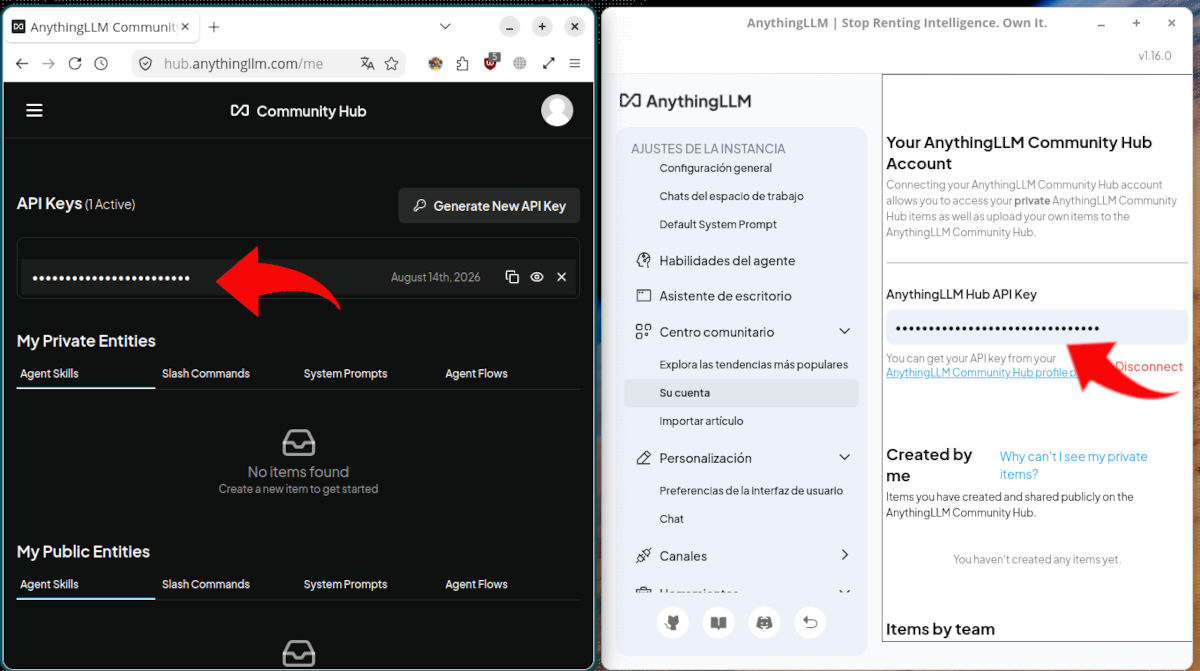Viewport: 1200px width, 671px height.
Task: Click Why can't I see my private items
Action: [1074, 465]
